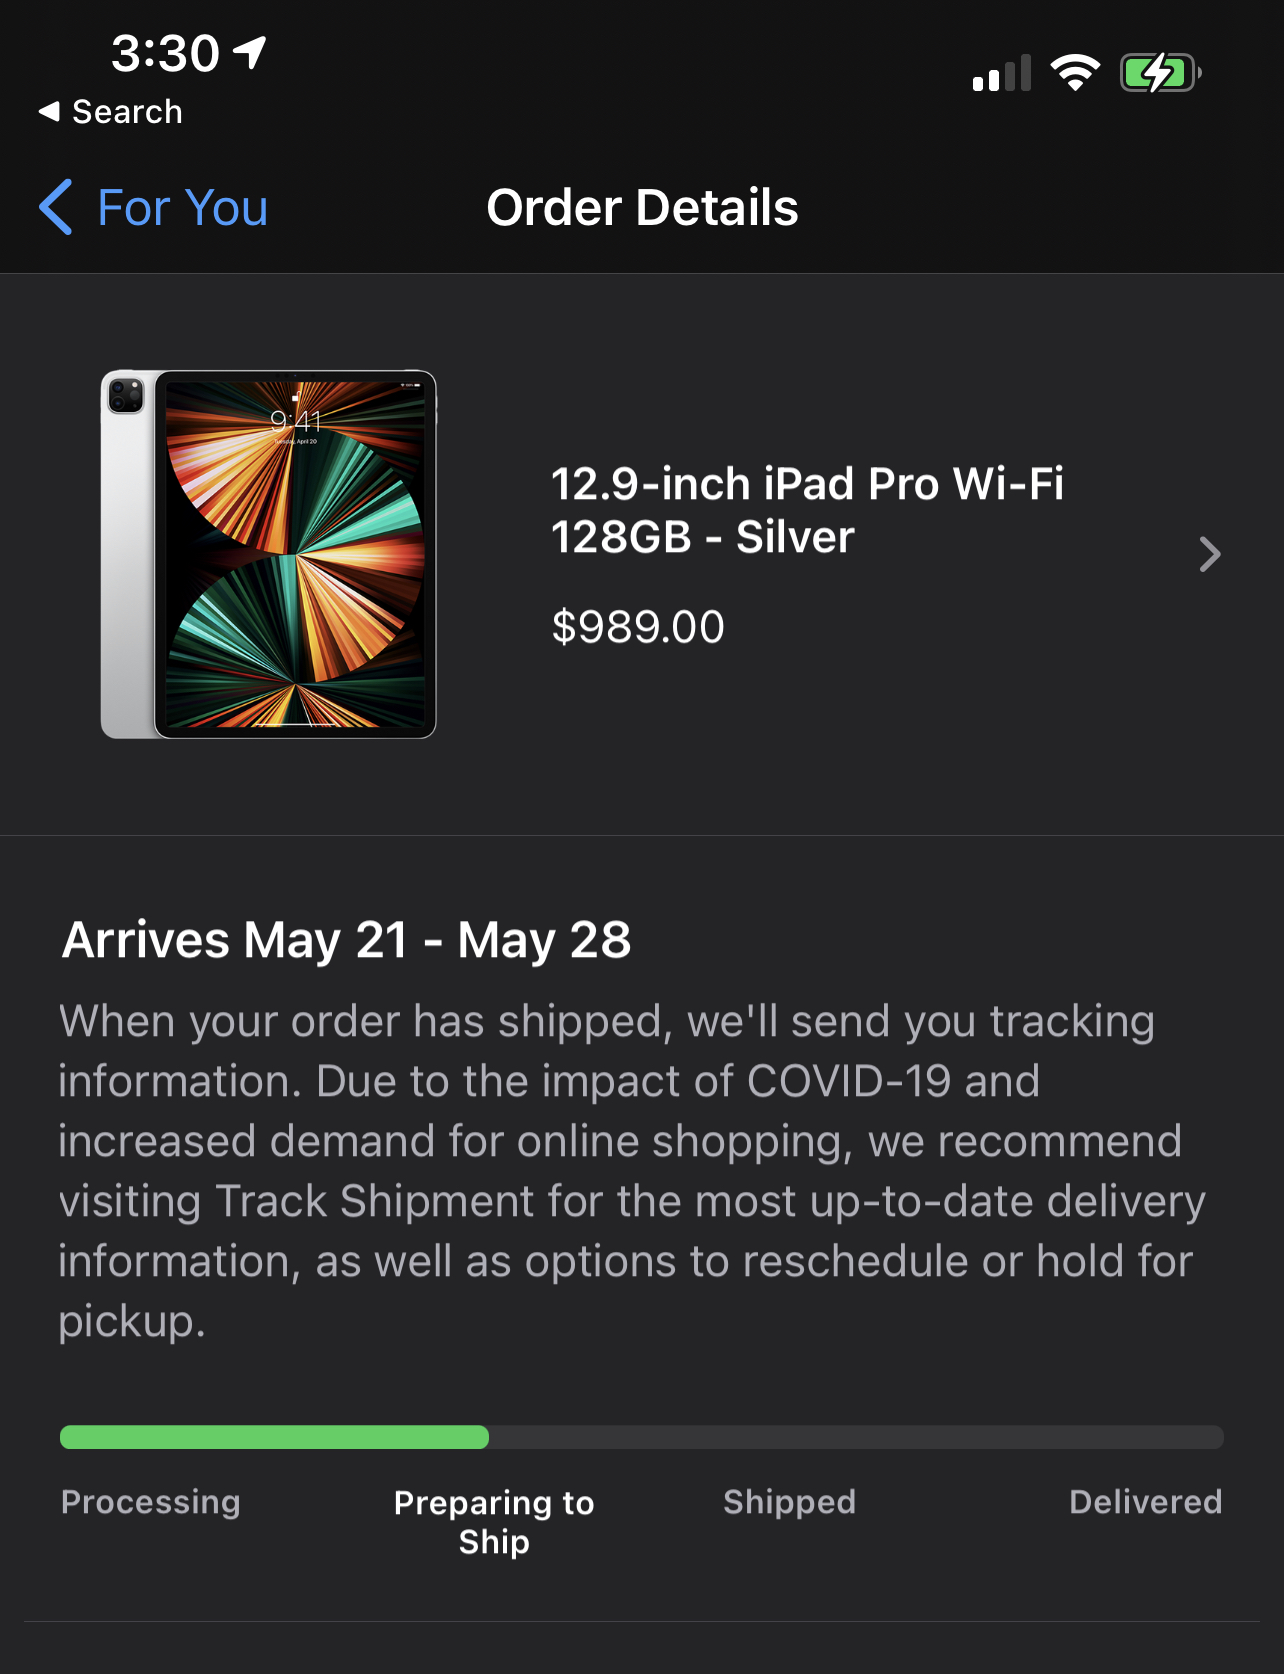The image size is (1284, 1674).
Task: Tap the Shipped status label
Action: pos(789,1502)
